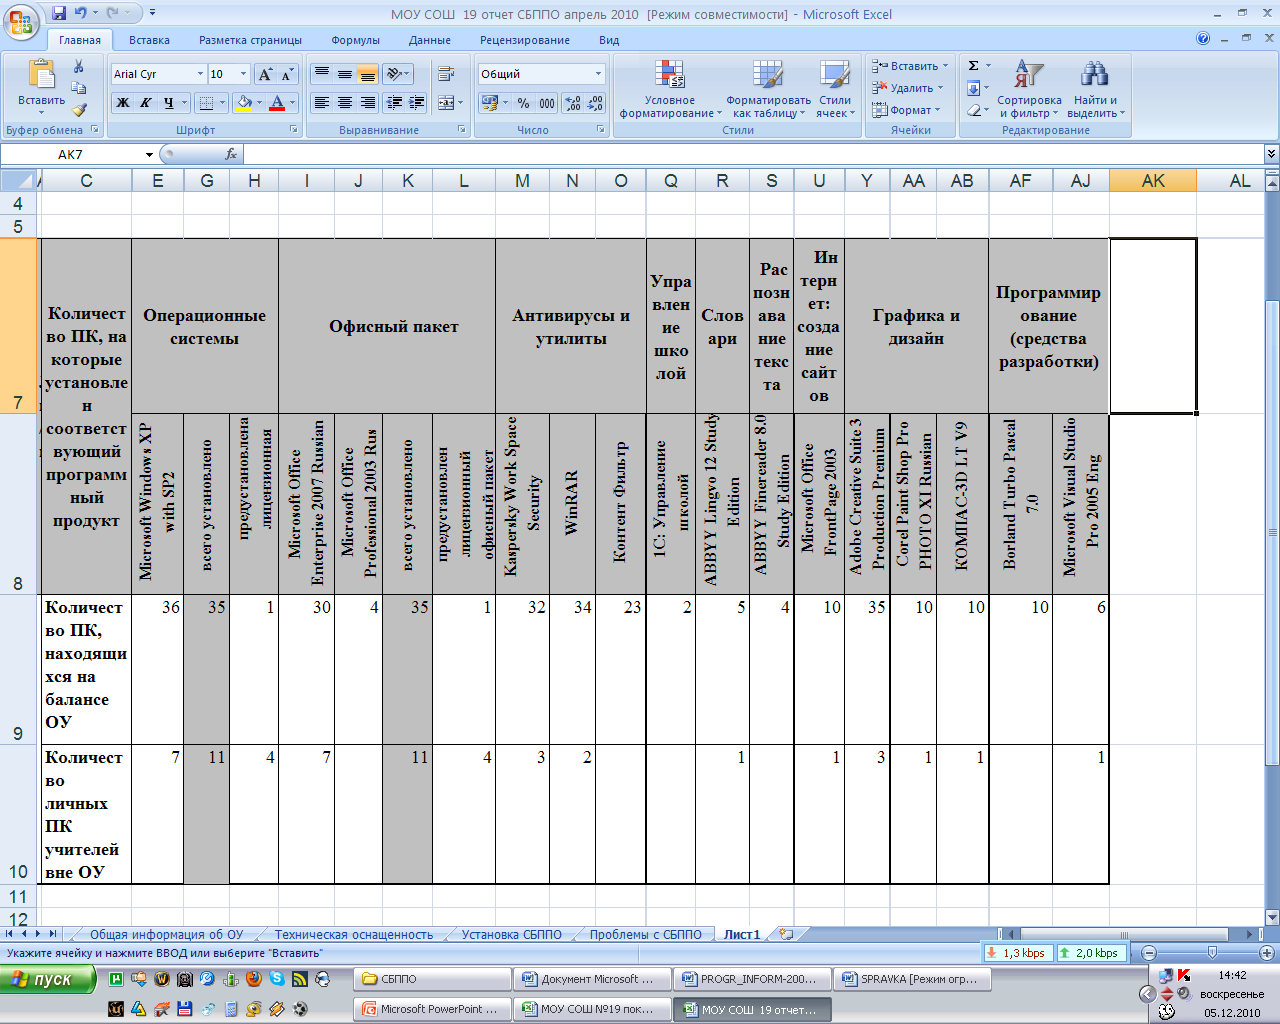Select column AK header
1280x1024 pixels.
click(1153, 180)
